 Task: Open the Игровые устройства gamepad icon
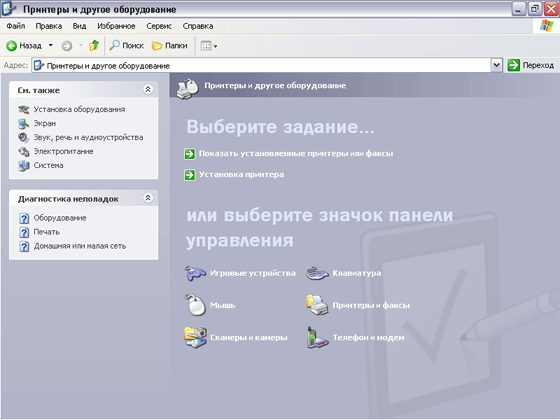195,273
